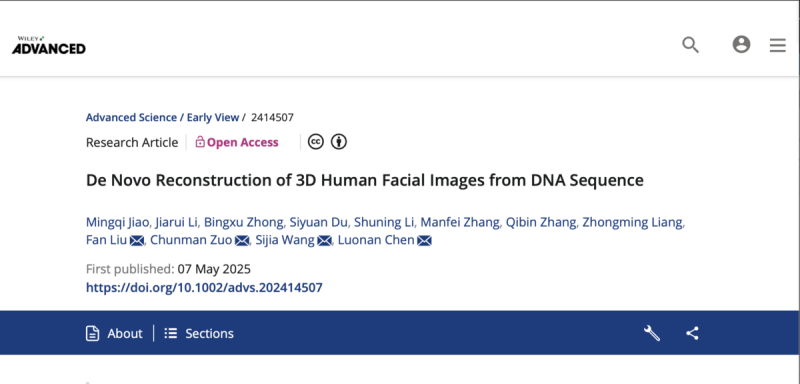Open the user account icon
The image size is (800, 384).
741,44
